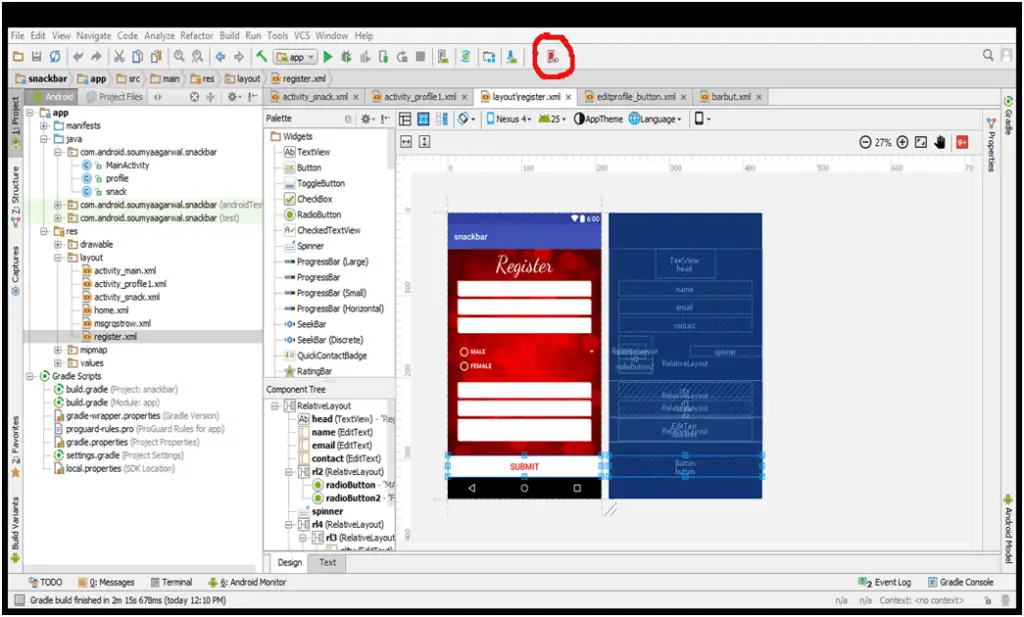Open the API 25 version dropdown

pos(555,119)
